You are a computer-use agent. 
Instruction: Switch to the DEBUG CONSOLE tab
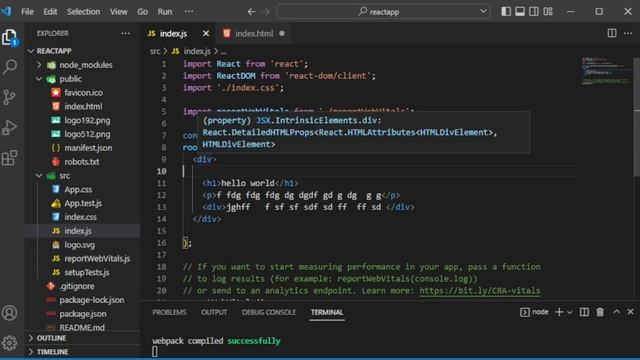tap(269, 312)
